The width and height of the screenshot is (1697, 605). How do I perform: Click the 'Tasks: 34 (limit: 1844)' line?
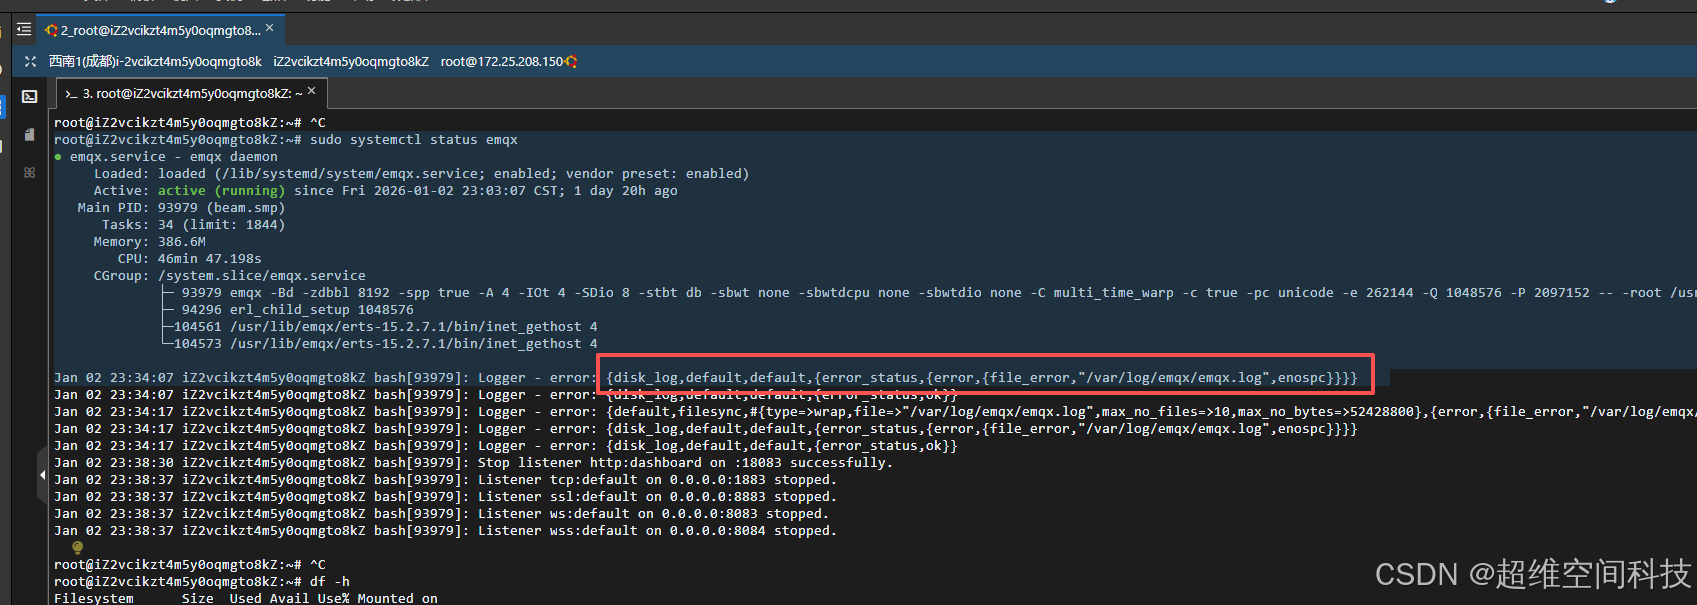193,224
